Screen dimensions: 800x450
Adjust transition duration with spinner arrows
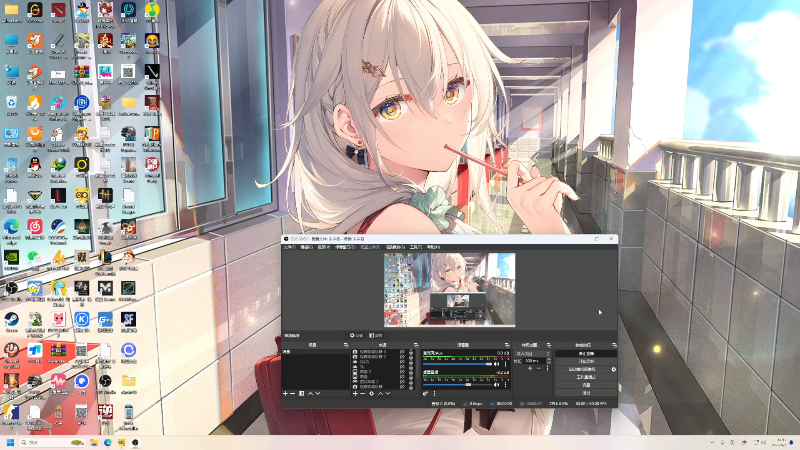tap(548, 360)
